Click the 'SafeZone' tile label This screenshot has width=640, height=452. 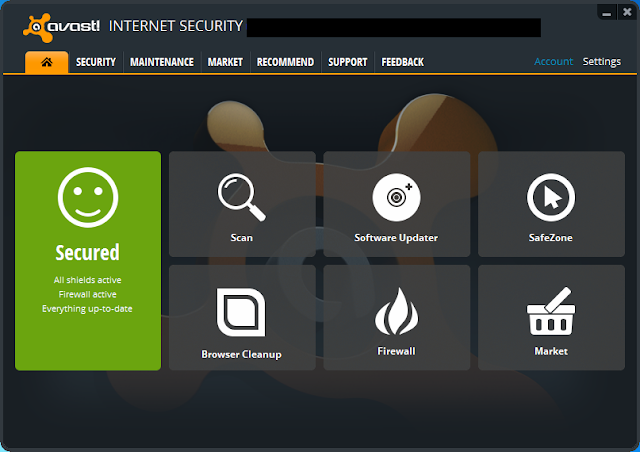(551, 238)
